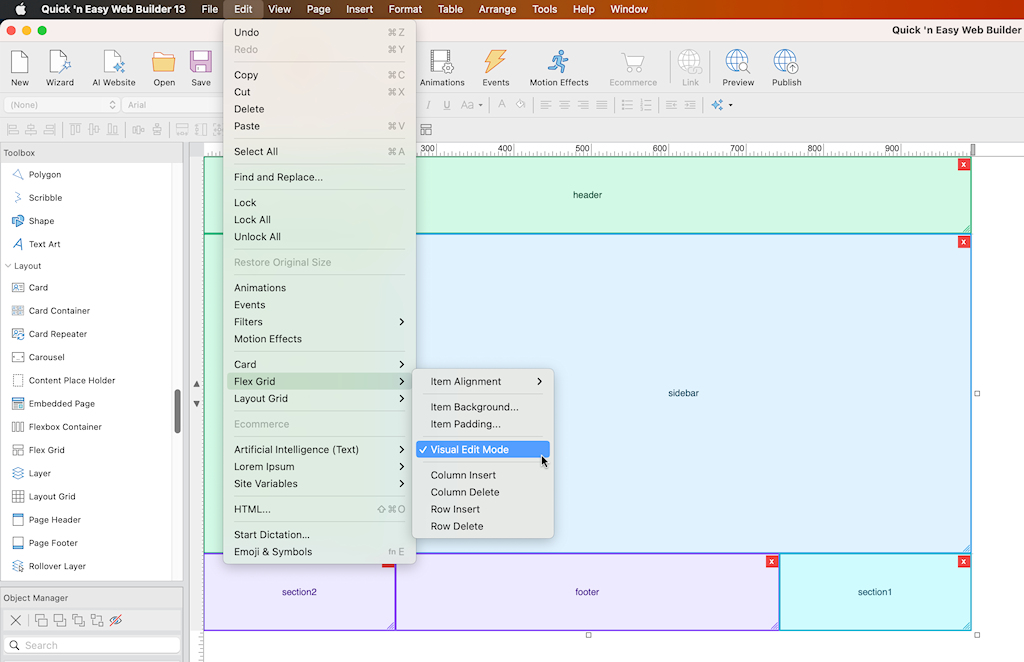Expand the Item Alignment submenu
This screenshot has width=1024, height=662.
(x=483, y=381)
